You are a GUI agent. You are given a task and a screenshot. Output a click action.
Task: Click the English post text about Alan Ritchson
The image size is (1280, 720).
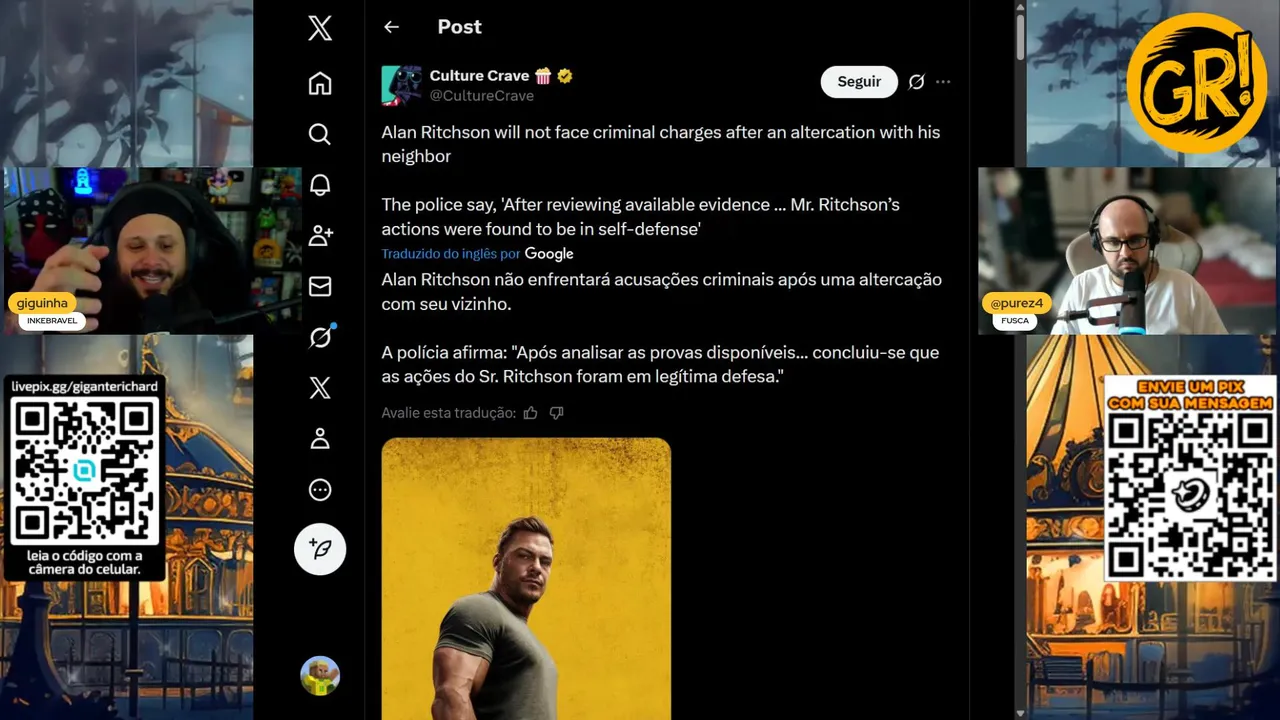click(661, 181)
